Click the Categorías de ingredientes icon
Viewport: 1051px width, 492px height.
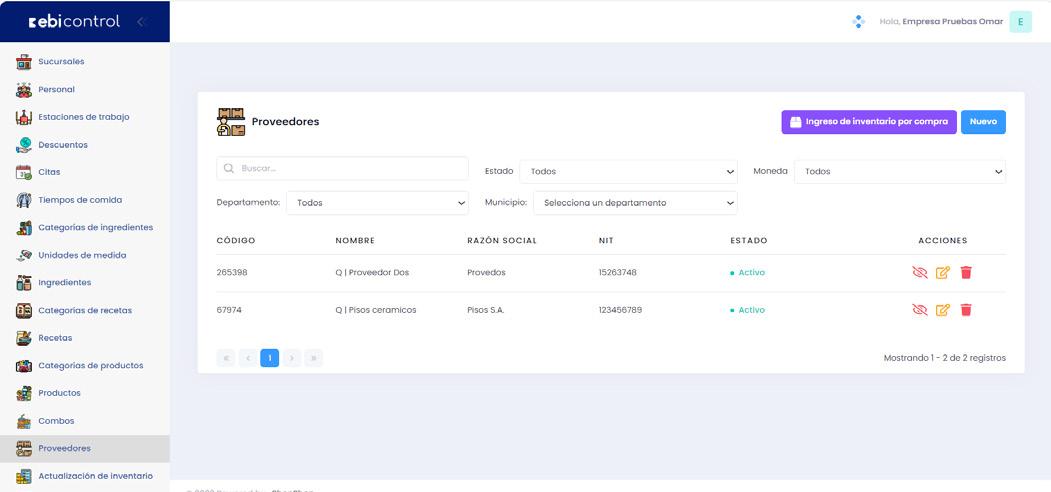click(23, 228)
